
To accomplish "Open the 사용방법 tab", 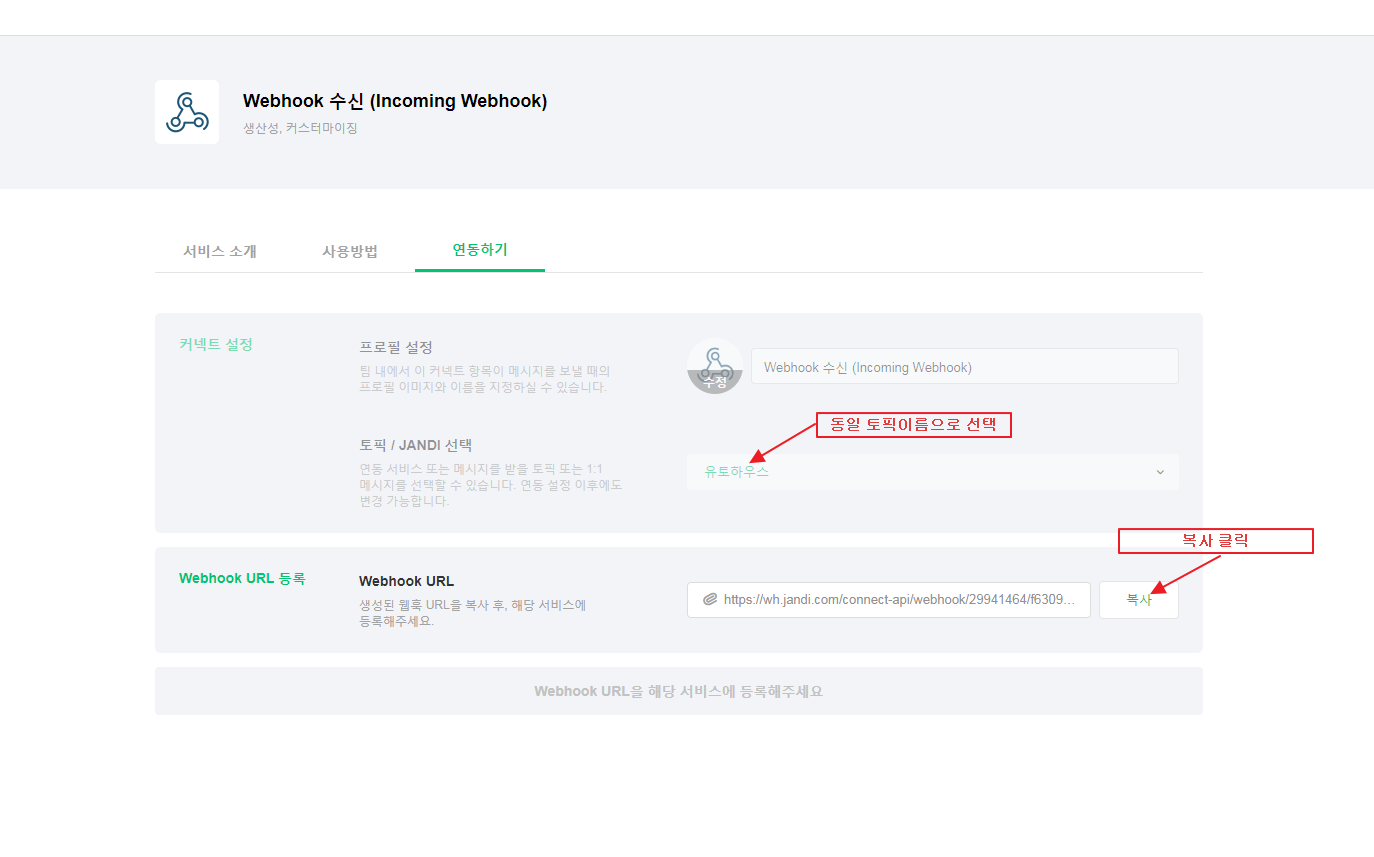I will (x=350, y=251).
